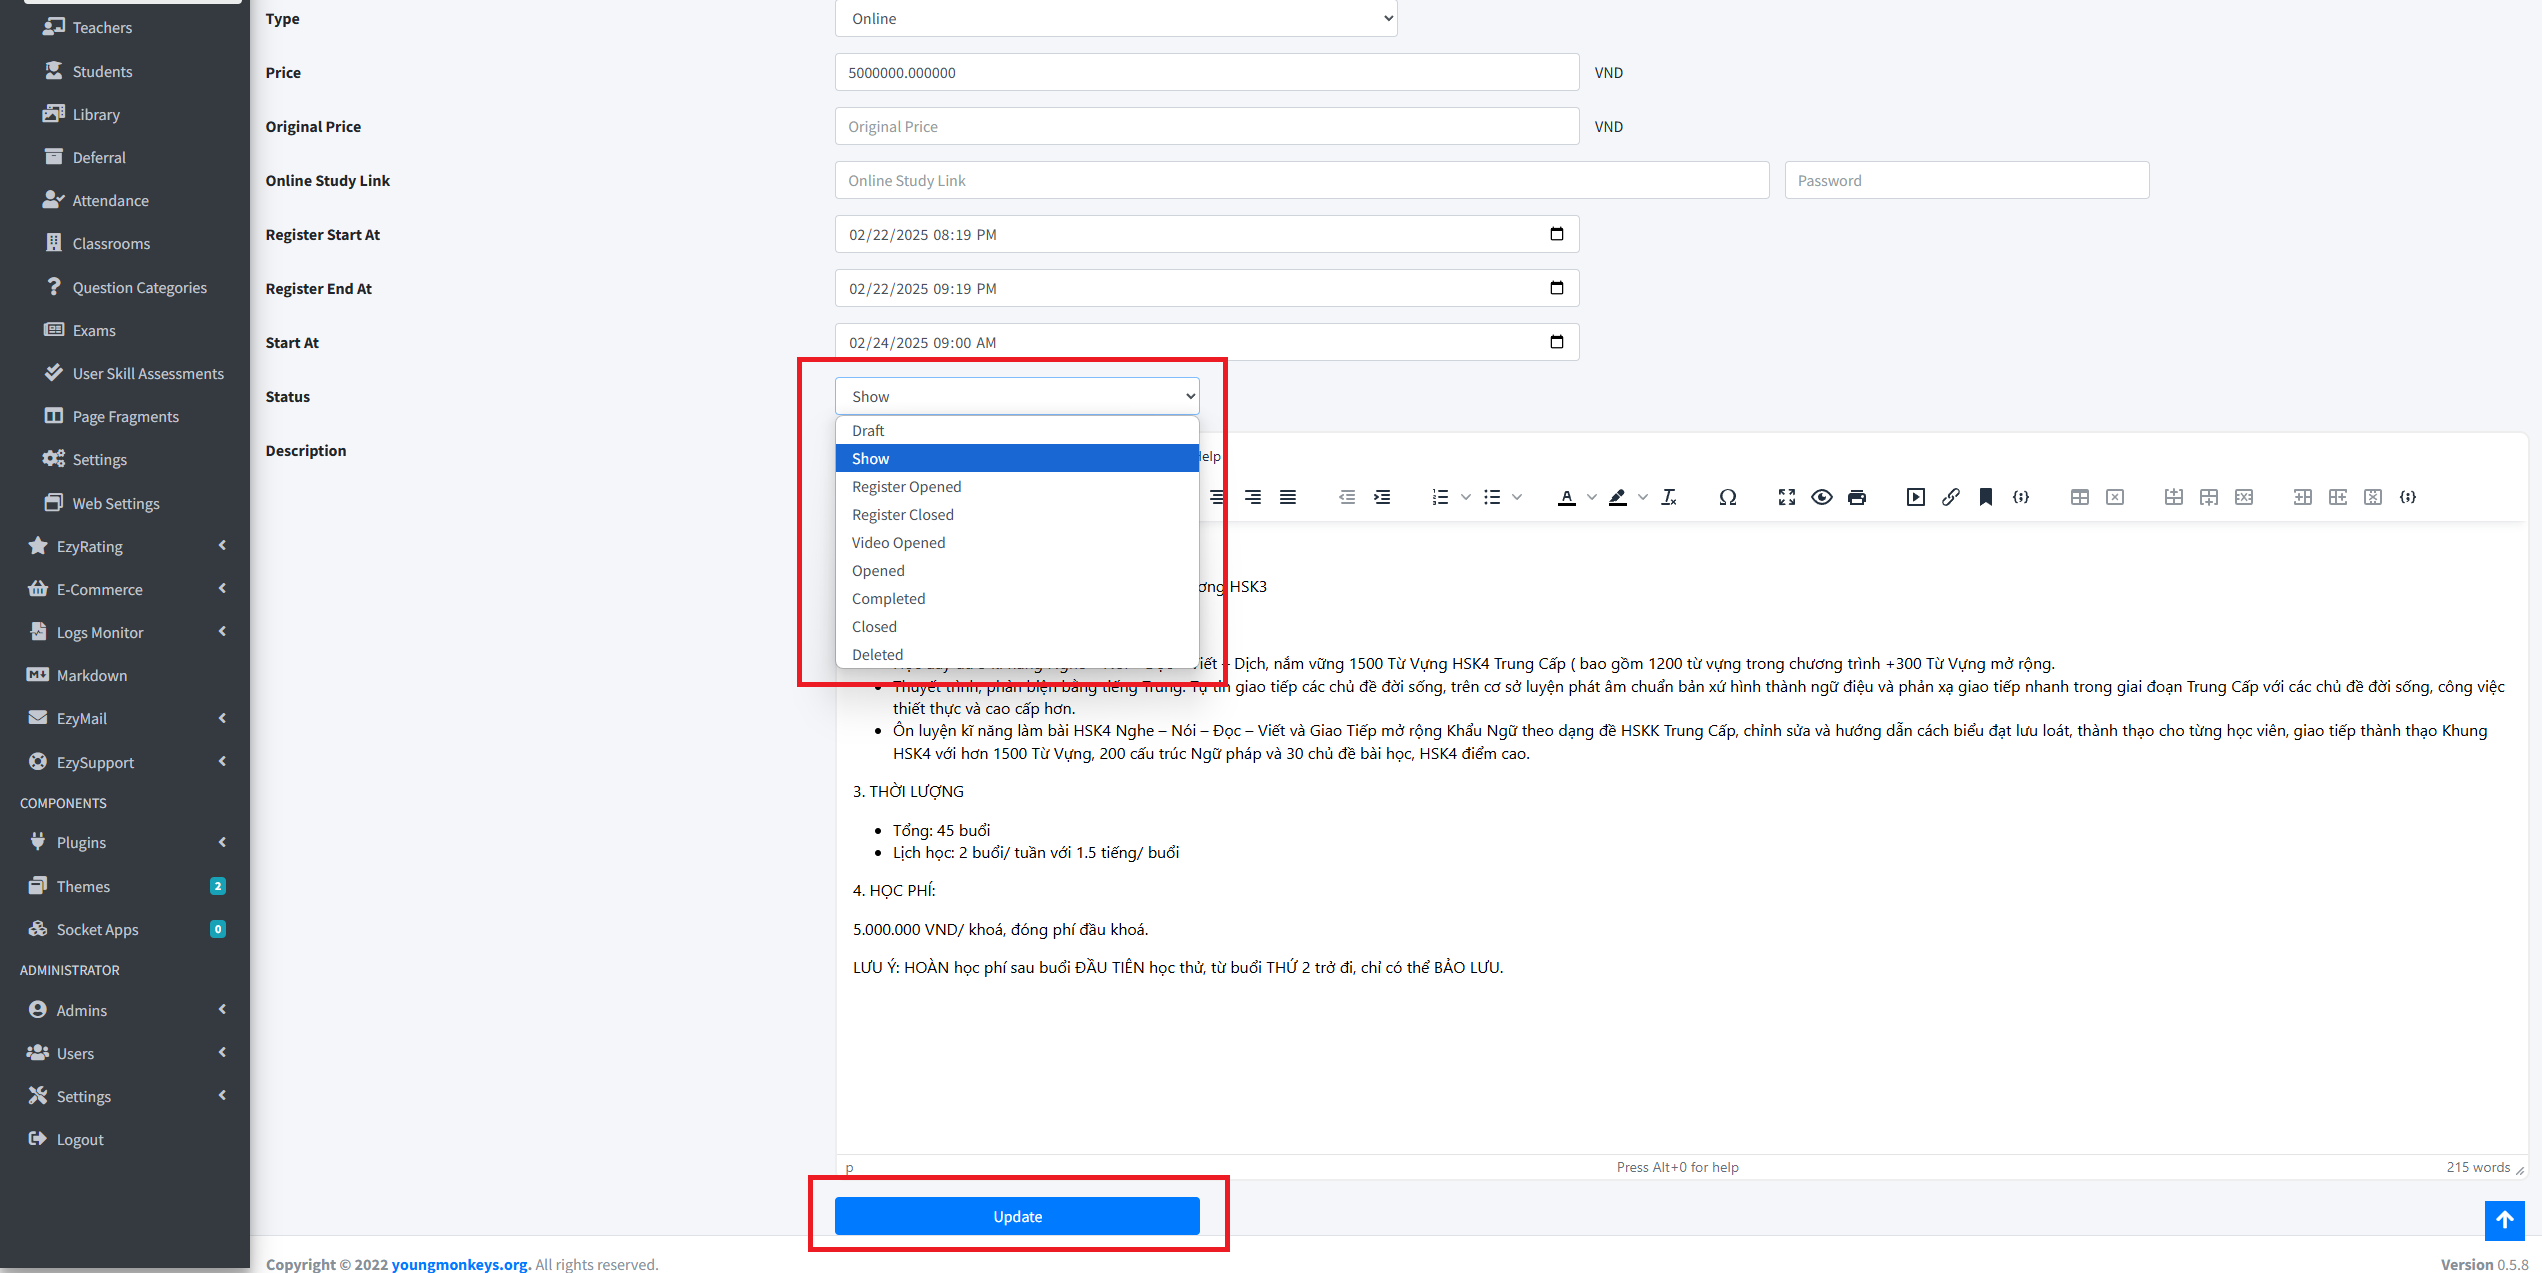The width and height of the screenshot is (2542, 1273).
Task: Click the preview eye icon
Action: coord(1821,497)
